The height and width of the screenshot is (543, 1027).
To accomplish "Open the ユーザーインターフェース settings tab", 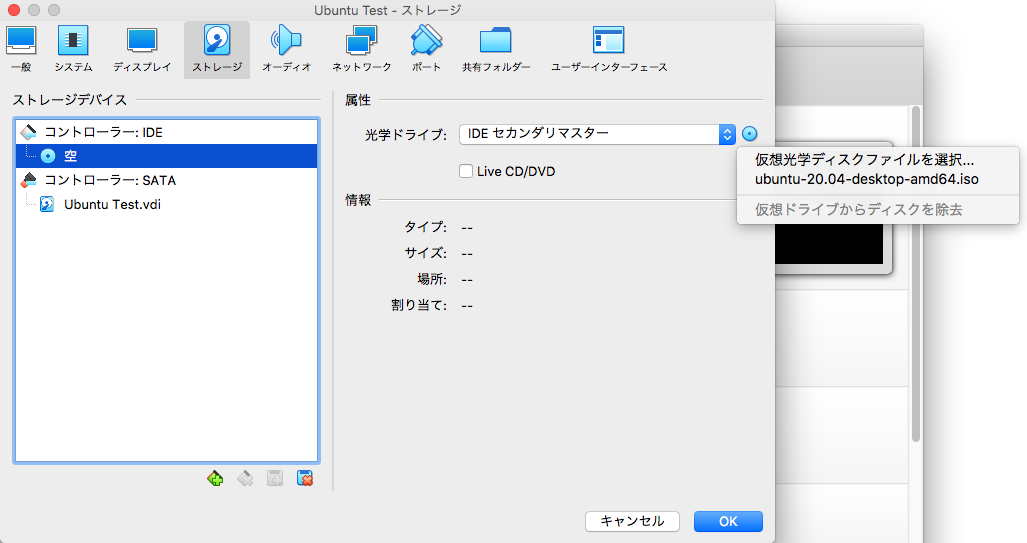I will click(609, 50).
